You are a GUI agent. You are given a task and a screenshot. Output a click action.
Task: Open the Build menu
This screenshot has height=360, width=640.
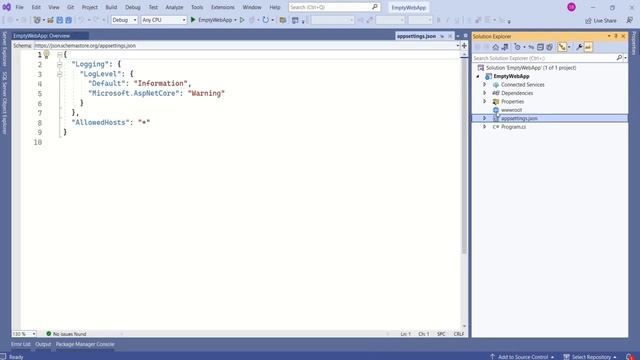111,7
